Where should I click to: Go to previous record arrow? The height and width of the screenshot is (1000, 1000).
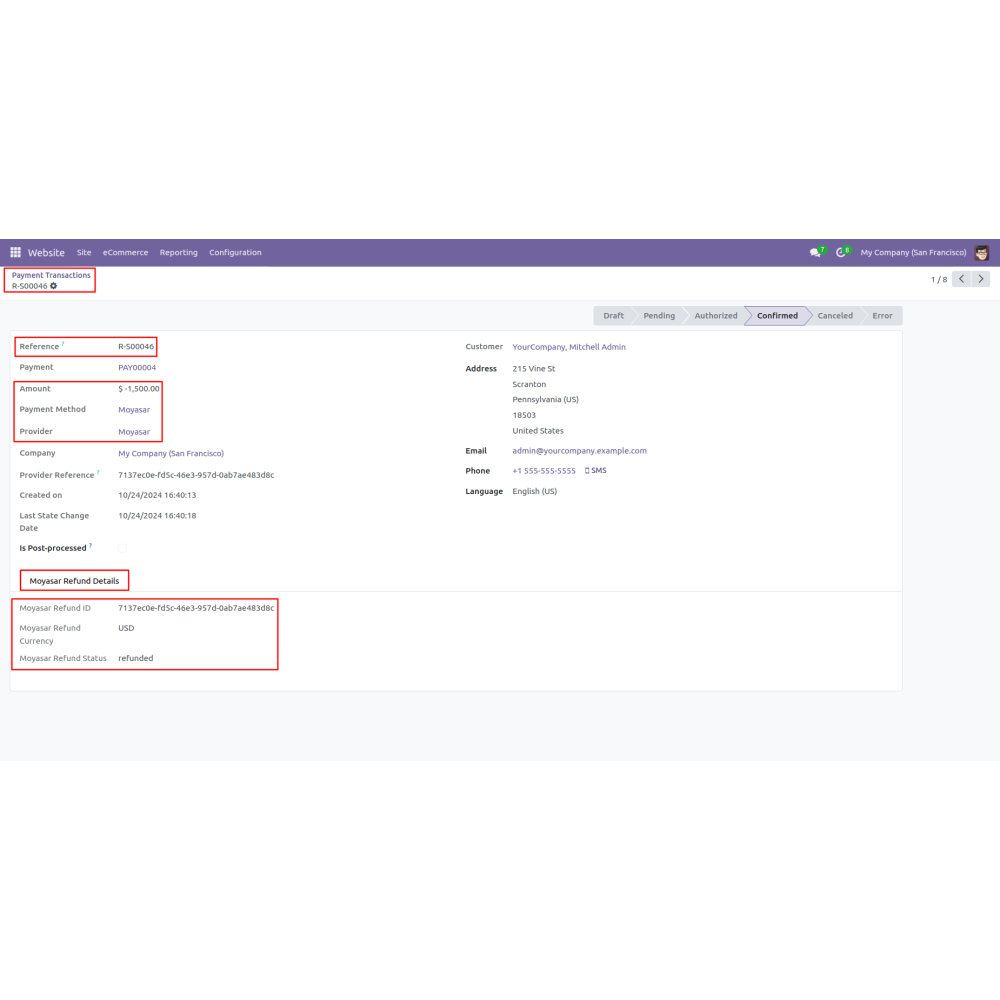pyautogui.click(x=961, y=279)
